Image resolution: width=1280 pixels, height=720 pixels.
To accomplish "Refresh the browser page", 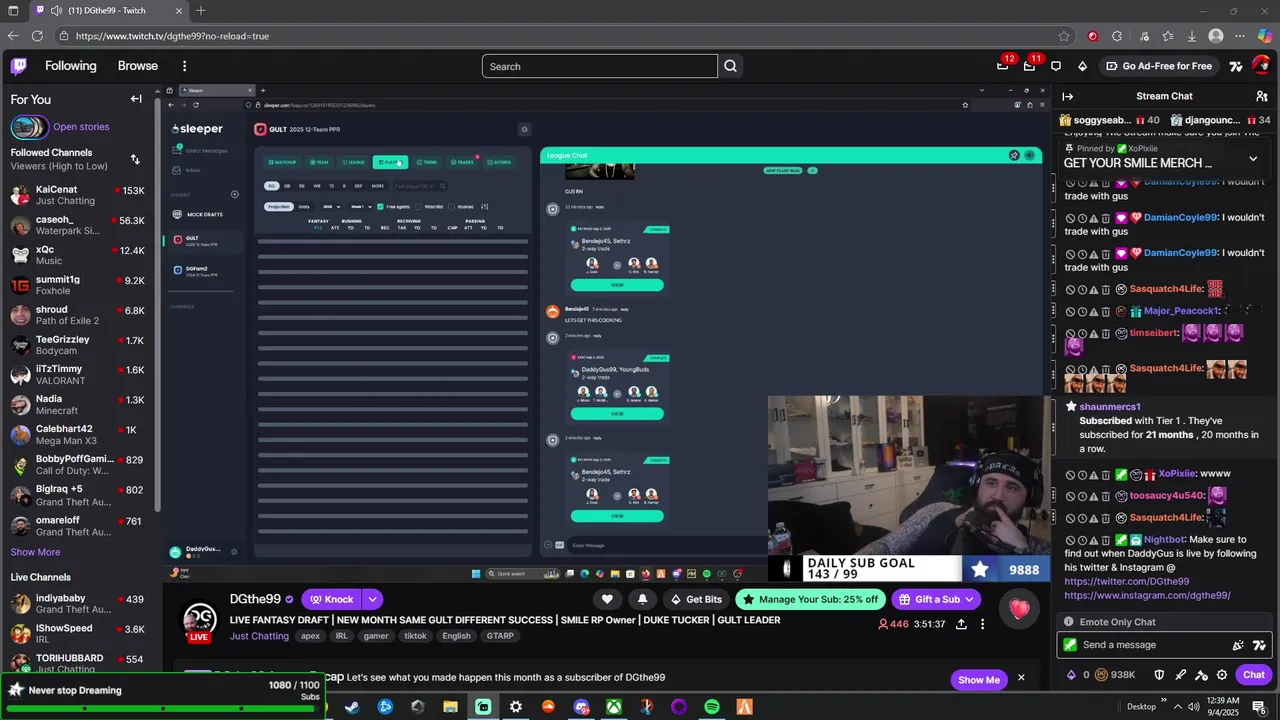I will pos(37,36).
